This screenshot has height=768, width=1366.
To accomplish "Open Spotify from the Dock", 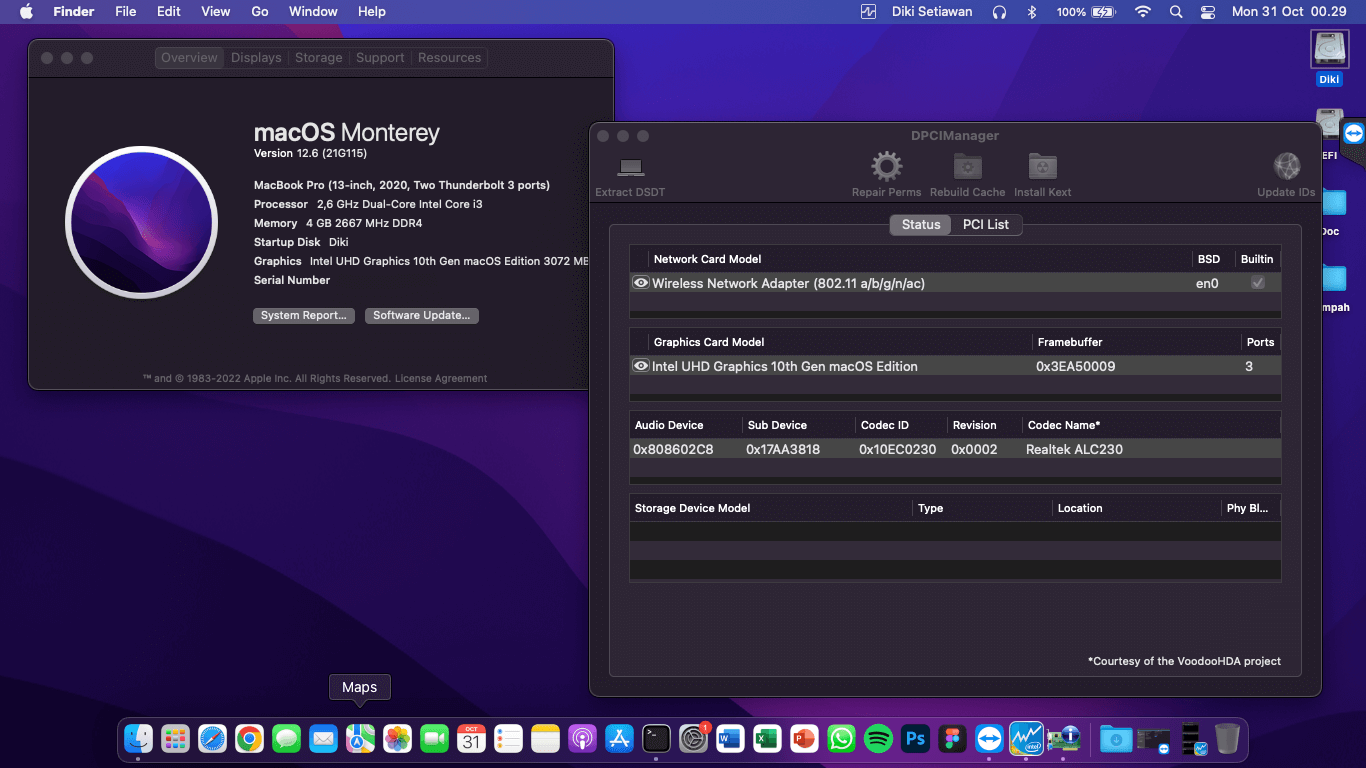I will pos(878,739).
